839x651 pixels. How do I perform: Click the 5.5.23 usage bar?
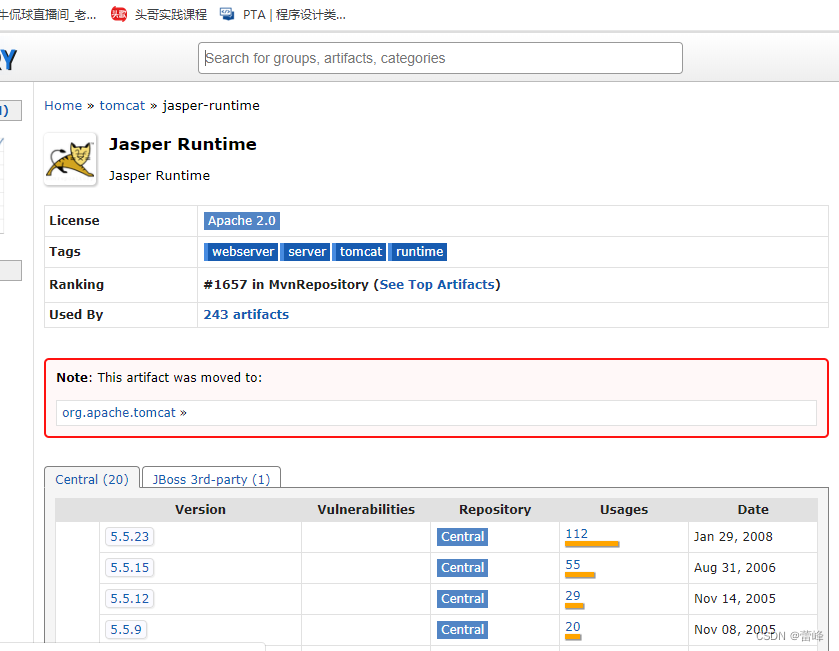(x=592, y=544)
